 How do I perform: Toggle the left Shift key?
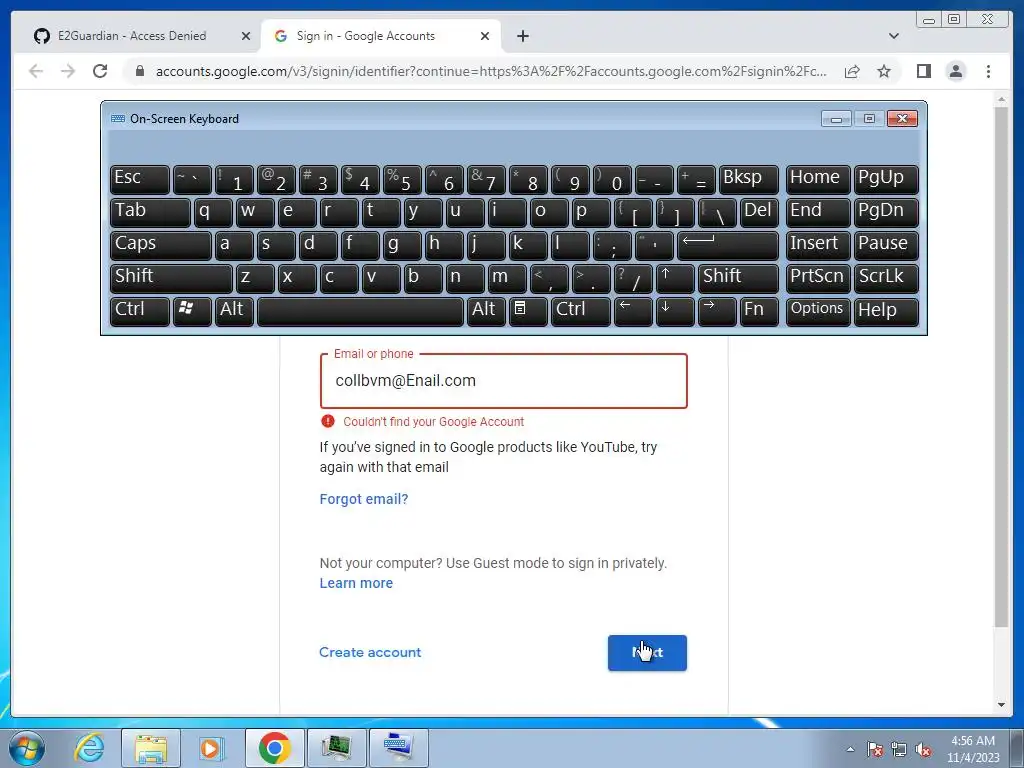tap(171, 278)
